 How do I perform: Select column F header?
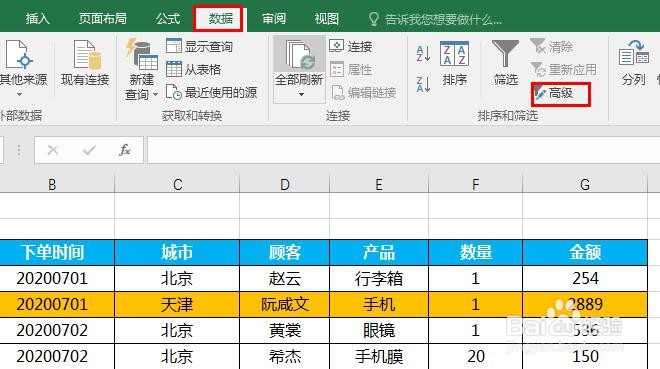coord(475,184)
